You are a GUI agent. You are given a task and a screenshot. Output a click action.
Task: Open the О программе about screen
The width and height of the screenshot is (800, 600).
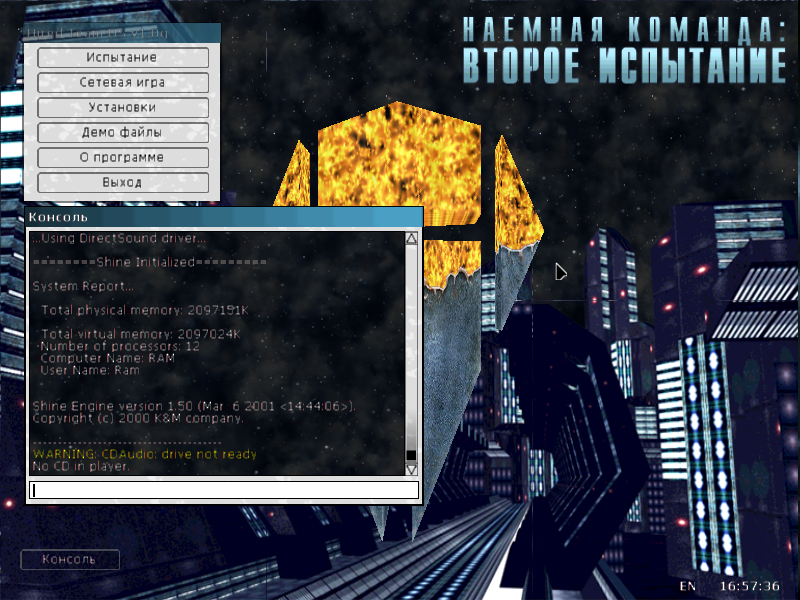123,157
